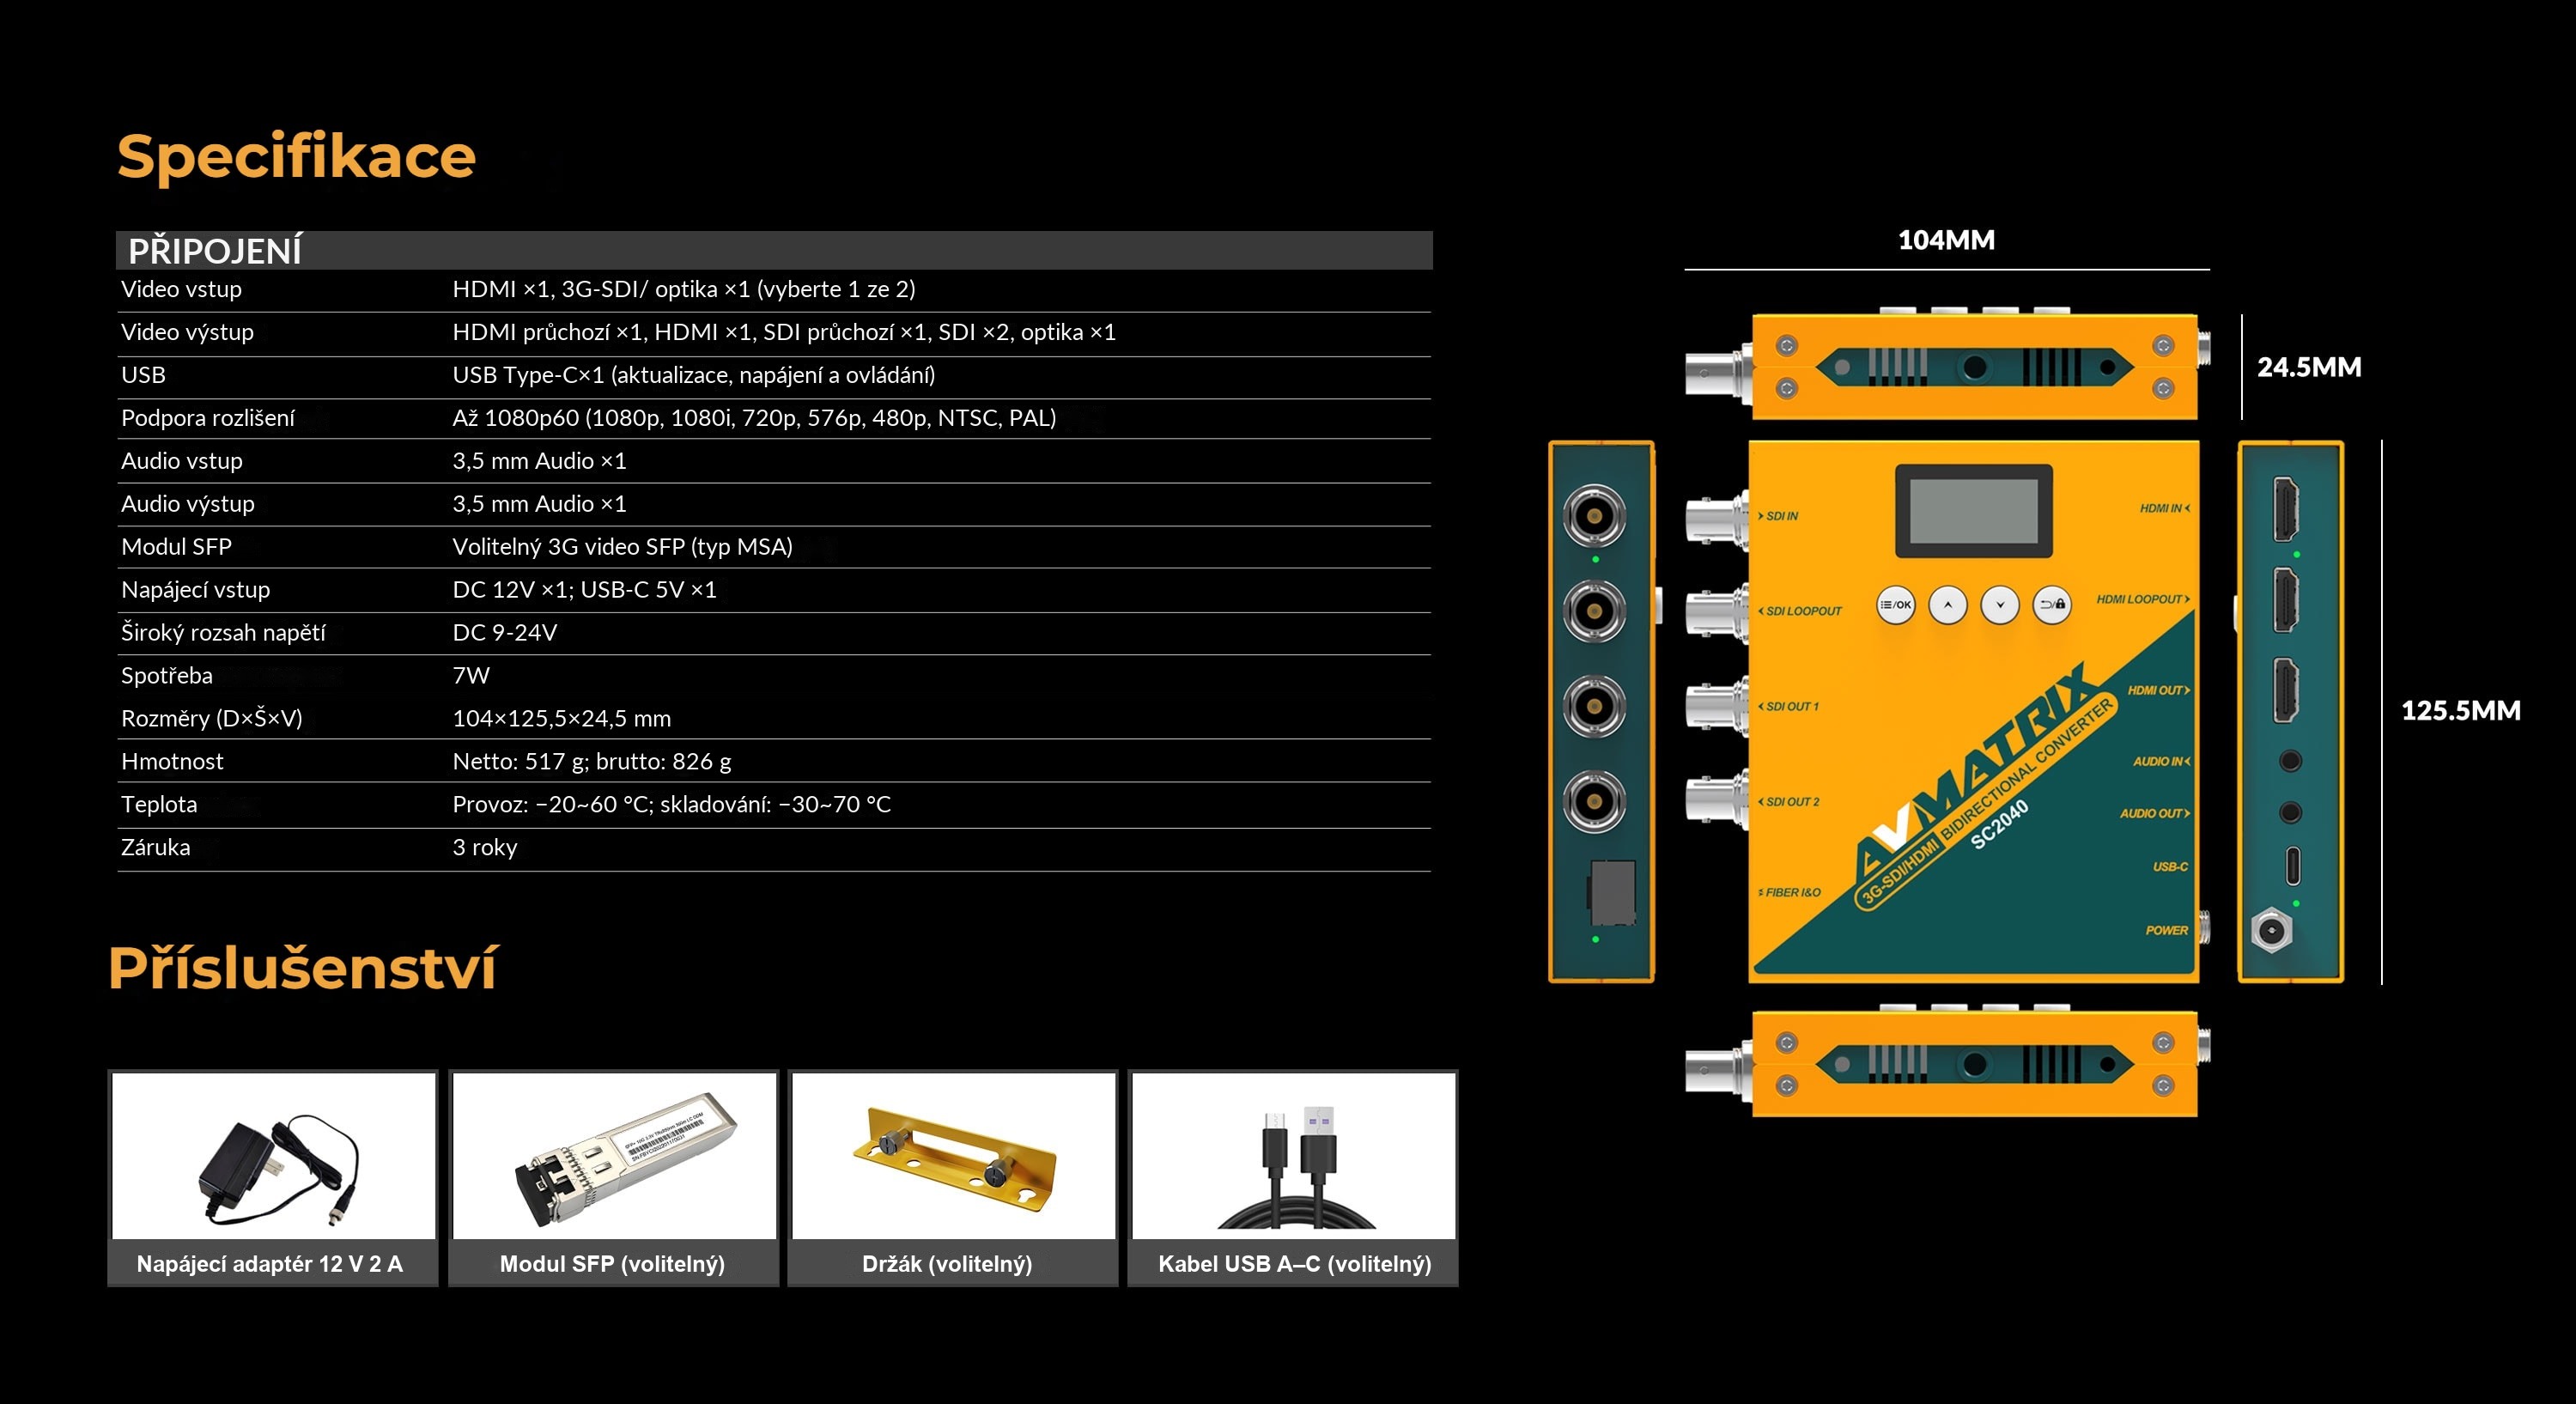
Task: Click the top HDMI port on right side view
Action: [2286, 509]
